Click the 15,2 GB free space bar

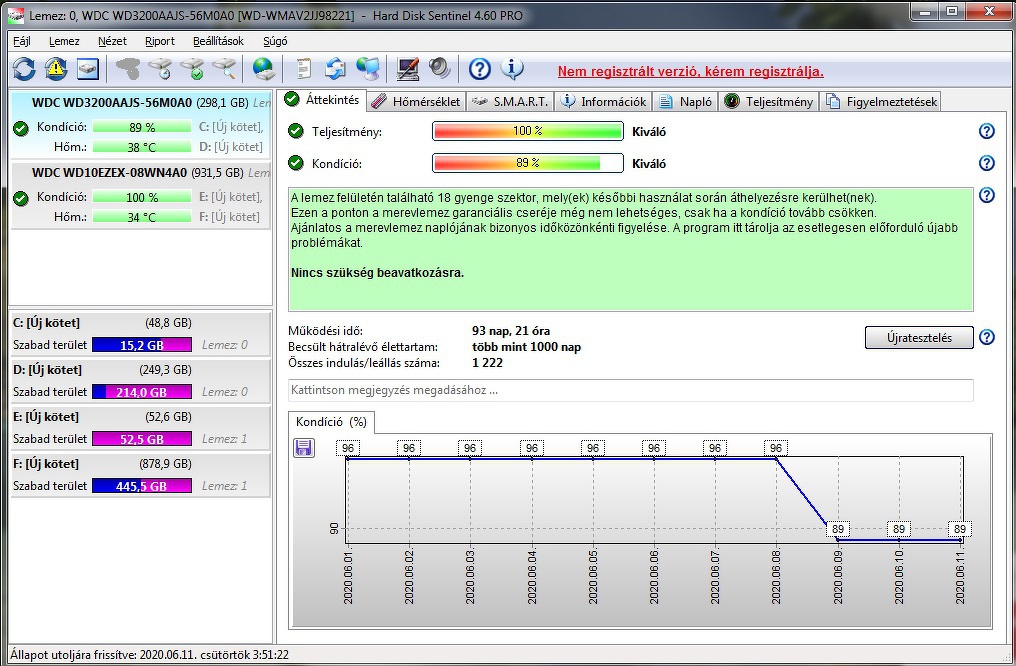(x=142, y=345)
